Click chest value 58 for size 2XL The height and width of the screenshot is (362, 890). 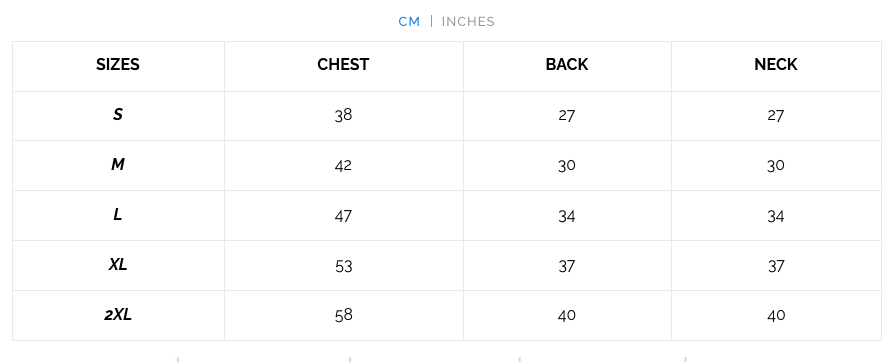(x=343, y=315)
